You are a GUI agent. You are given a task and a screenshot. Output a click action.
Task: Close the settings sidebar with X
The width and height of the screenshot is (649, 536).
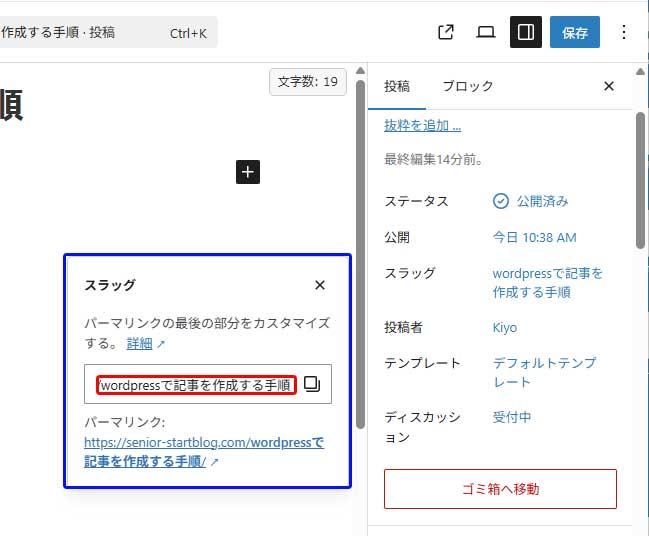[x=609, y=86]
